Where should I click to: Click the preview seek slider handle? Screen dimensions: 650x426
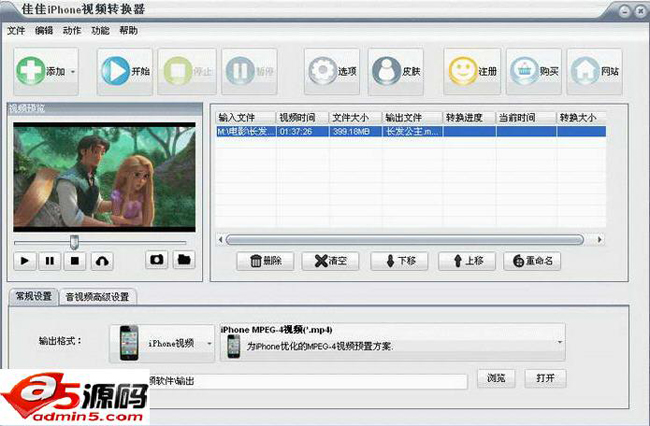[74, 242]
